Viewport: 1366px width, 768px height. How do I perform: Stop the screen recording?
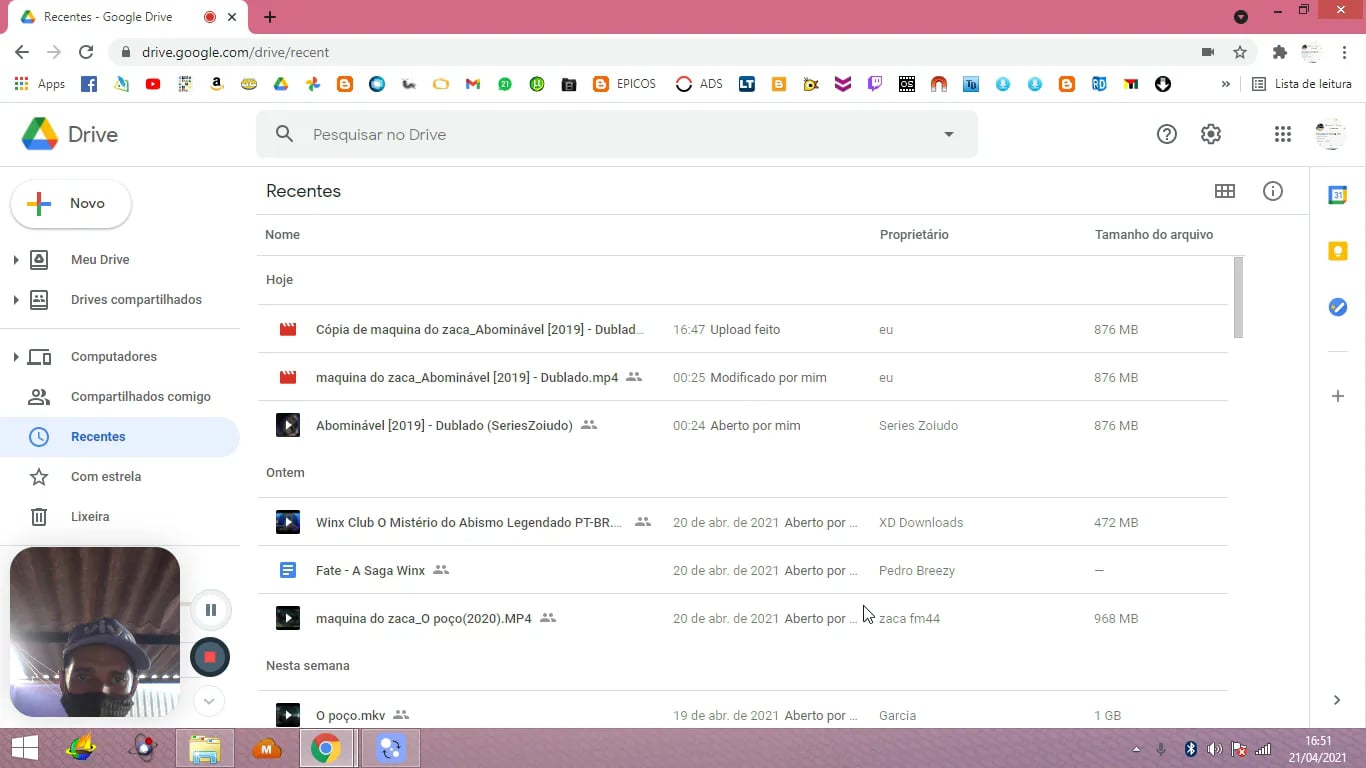210,657
